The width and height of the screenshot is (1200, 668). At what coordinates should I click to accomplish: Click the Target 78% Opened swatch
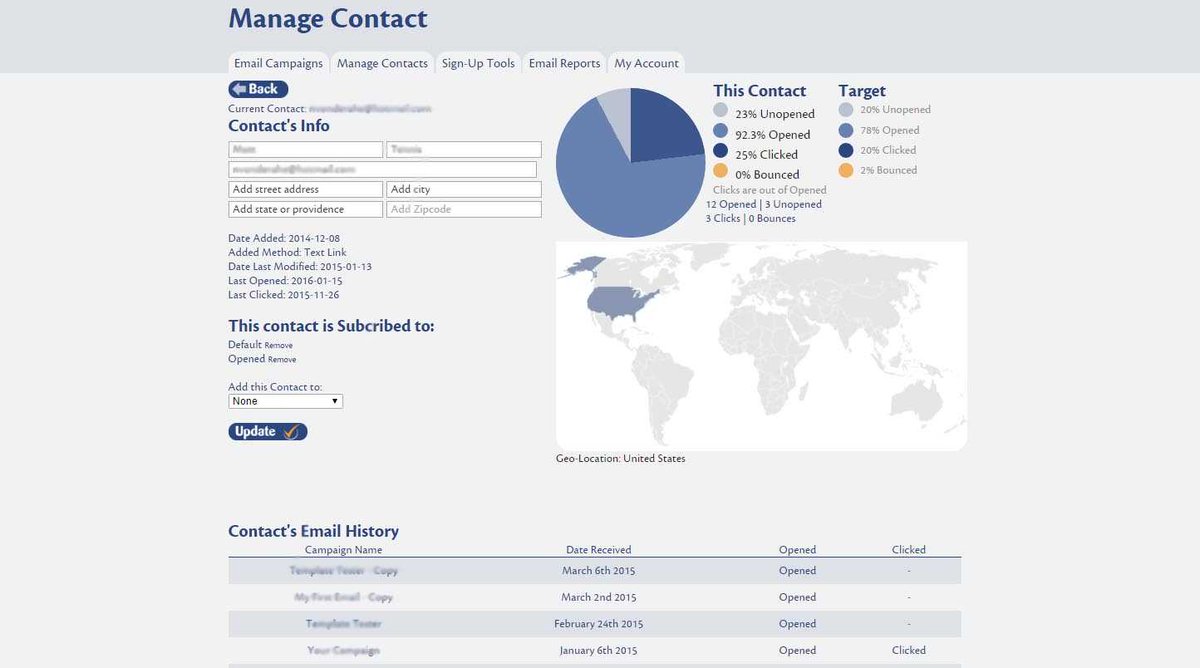click(846, 130)
